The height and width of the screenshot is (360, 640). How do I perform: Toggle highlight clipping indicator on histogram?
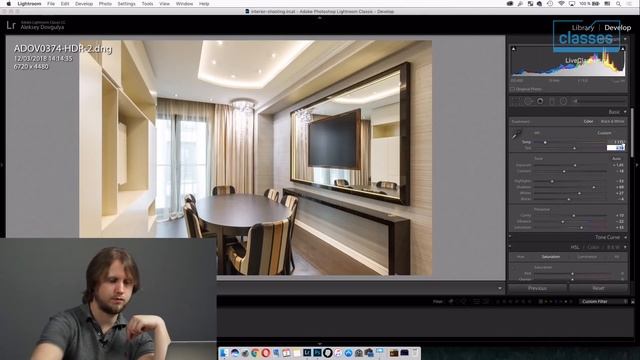[x=623, y=49]
